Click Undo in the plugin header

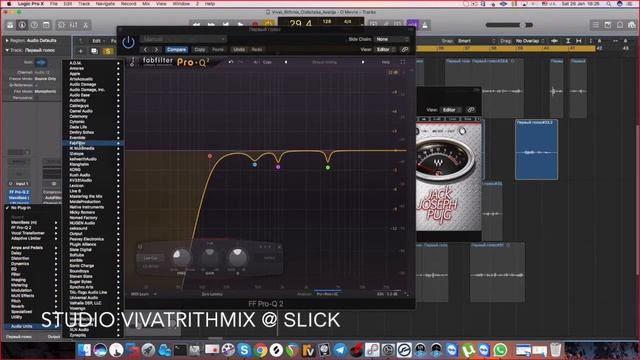click(239, 49)
